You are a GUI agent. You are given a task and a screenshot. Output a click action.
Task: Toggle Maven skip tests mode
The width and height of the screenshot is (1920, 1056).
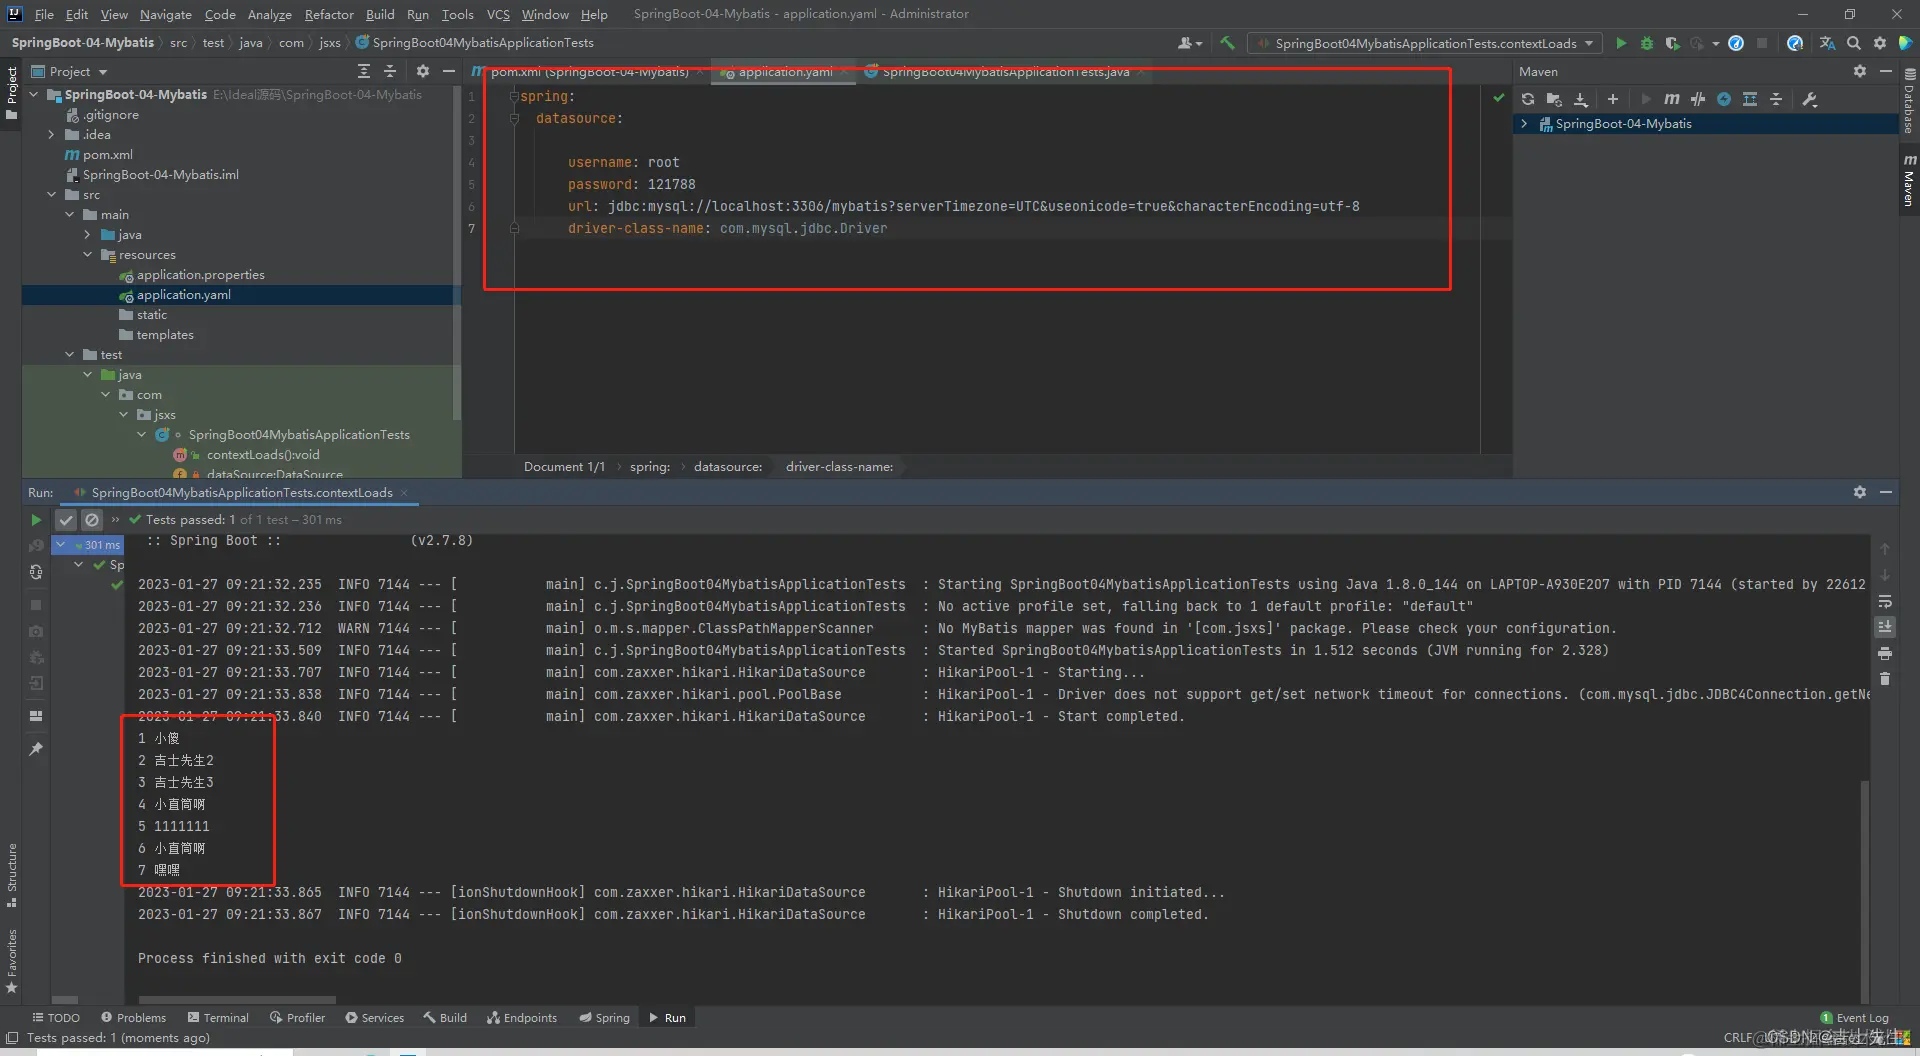pos(1724,99)
